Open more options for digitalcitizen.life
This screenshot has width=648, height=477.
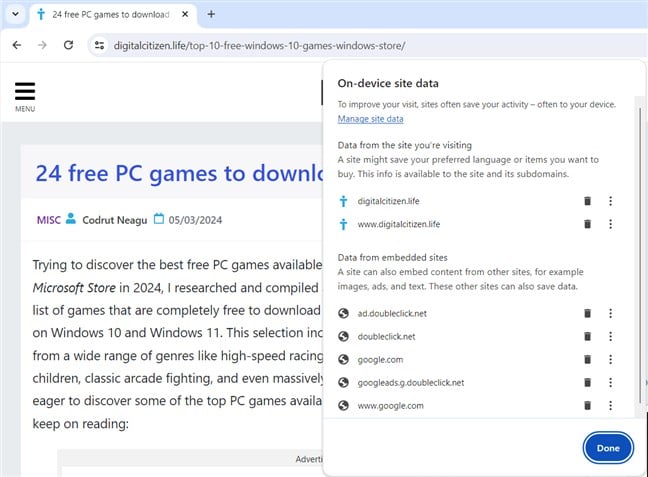[610, 201]
